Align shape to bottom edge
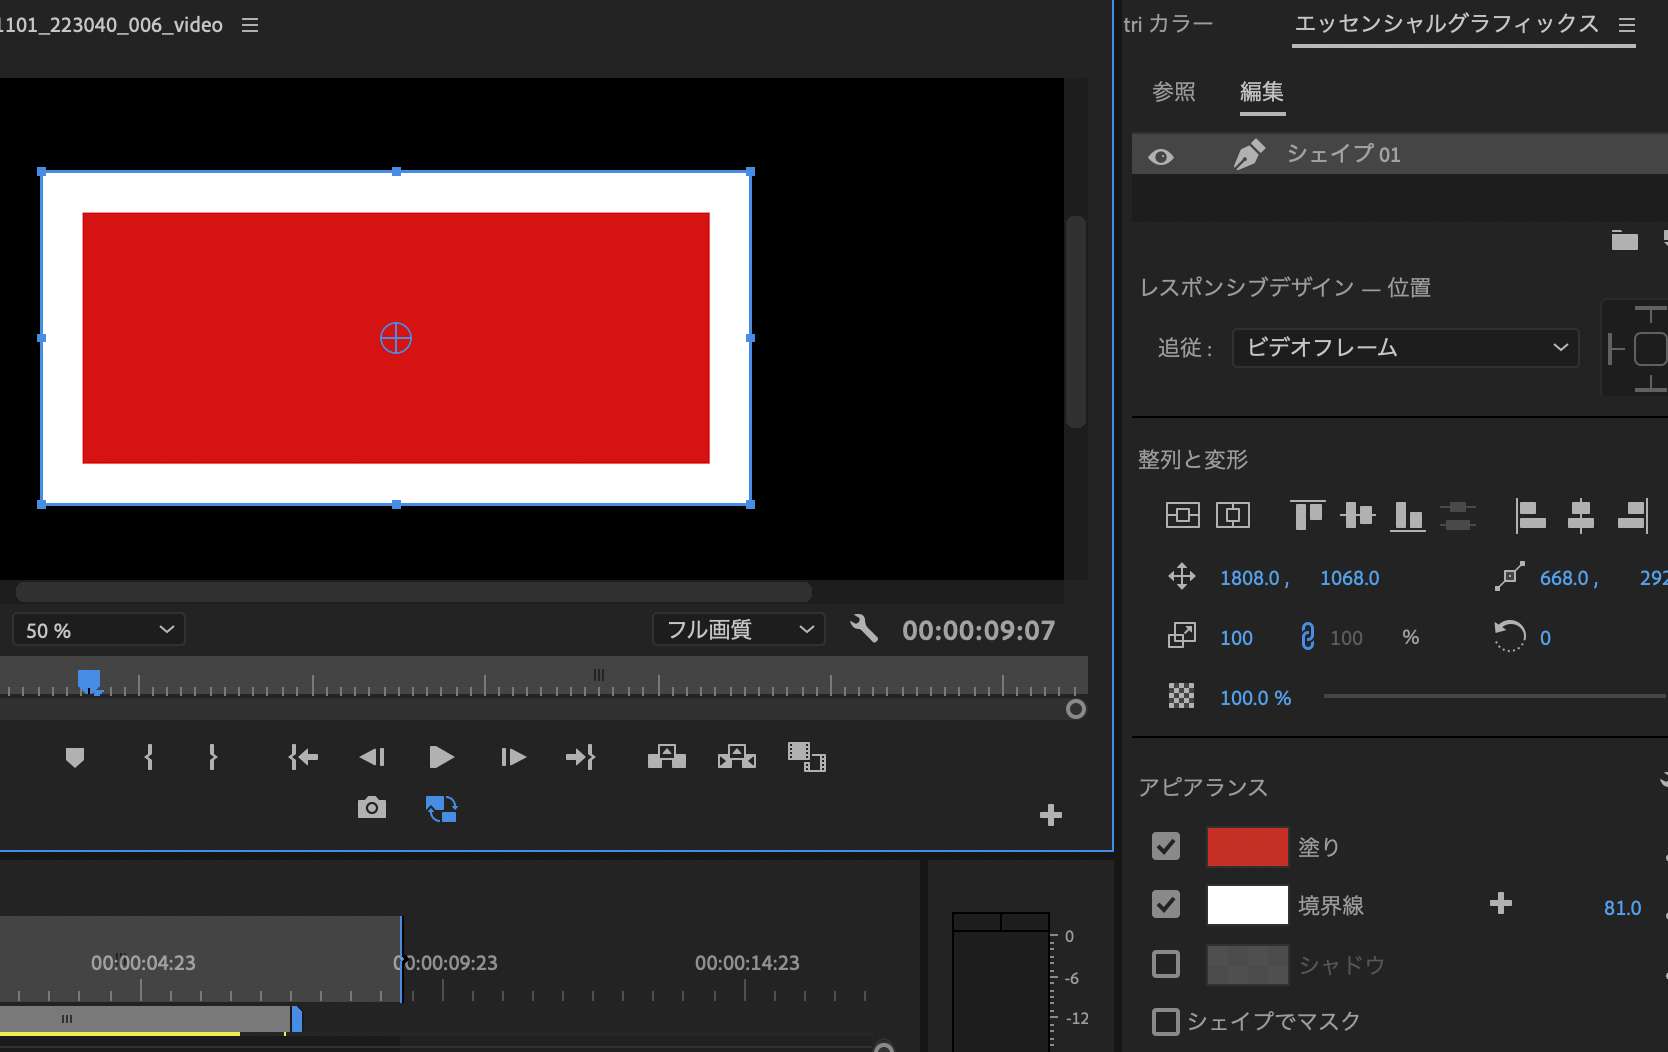Viewport: 1668px width, 1052px height. (x=1408, y=515)
